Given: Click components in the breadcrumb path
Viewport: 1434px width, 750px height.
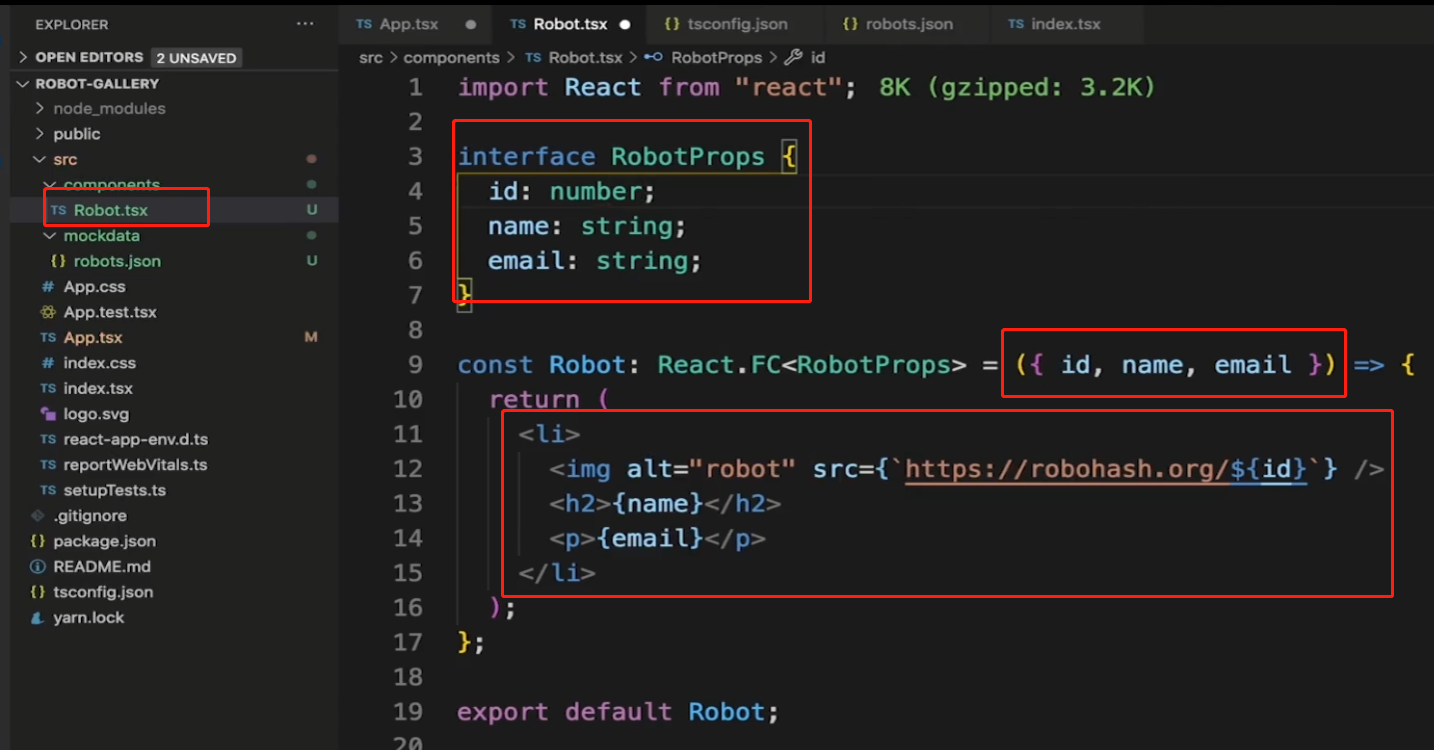Looking at the screenshot, I should [451, 58].
